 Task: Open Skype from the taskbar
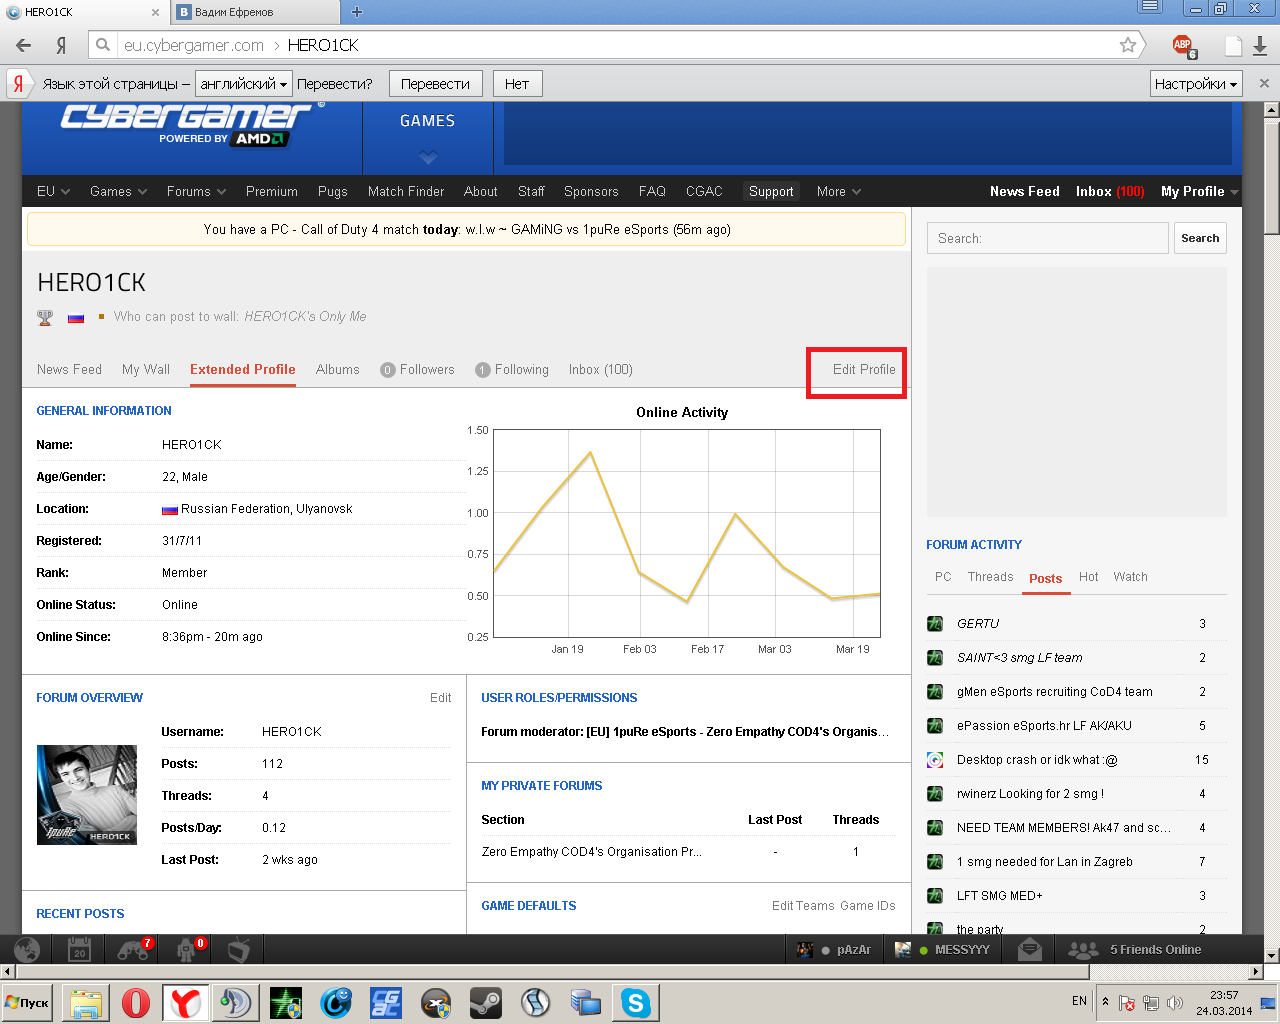pos(636,1003)
